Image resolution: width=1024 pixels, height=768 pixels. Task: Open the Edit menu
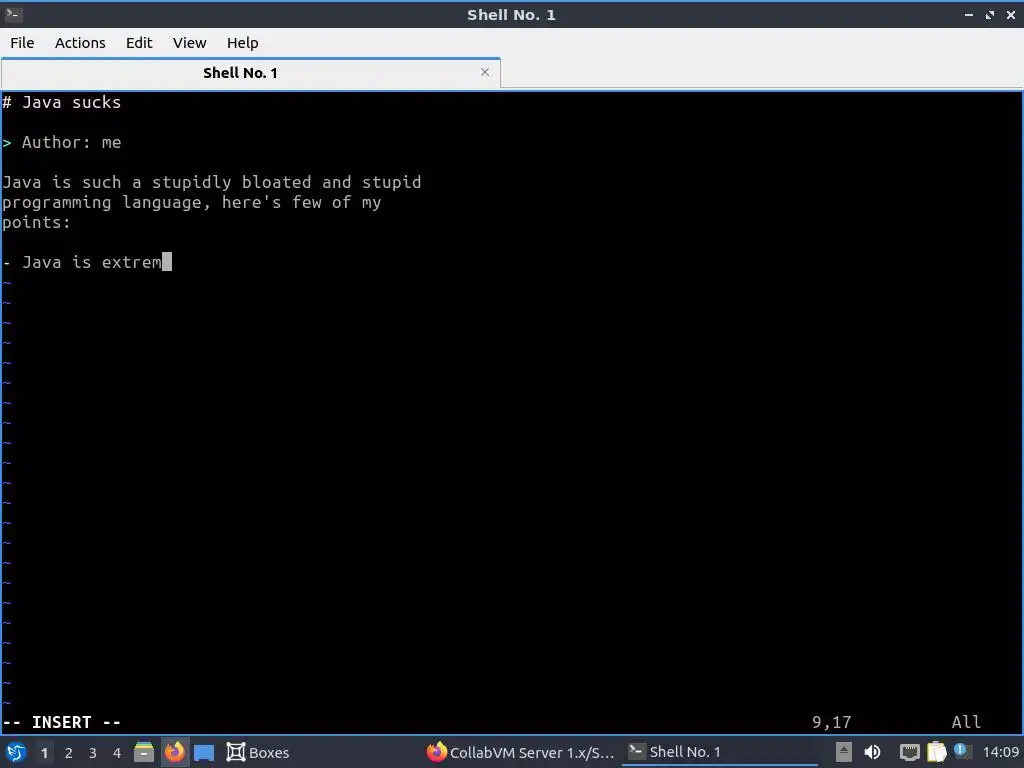tap(138, 43)
